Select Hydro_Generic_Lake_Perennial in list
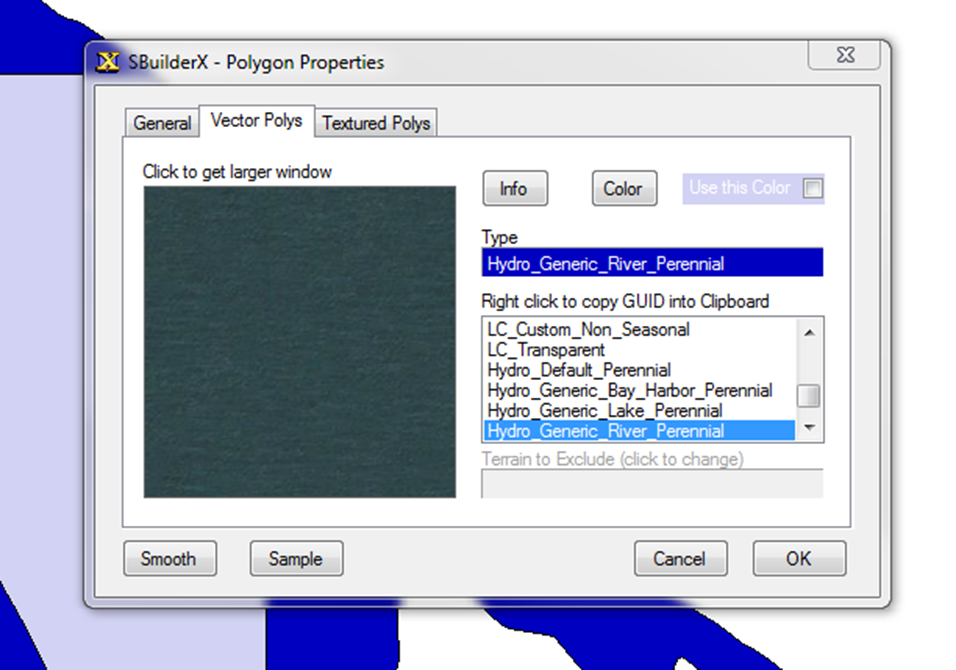 tap(604, 411)
